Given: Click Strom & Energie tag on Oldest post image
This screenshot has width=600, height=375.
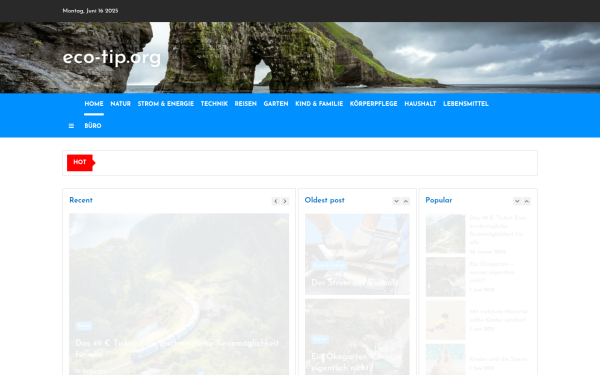Looking at the screenshot, I should click(329, 265).
